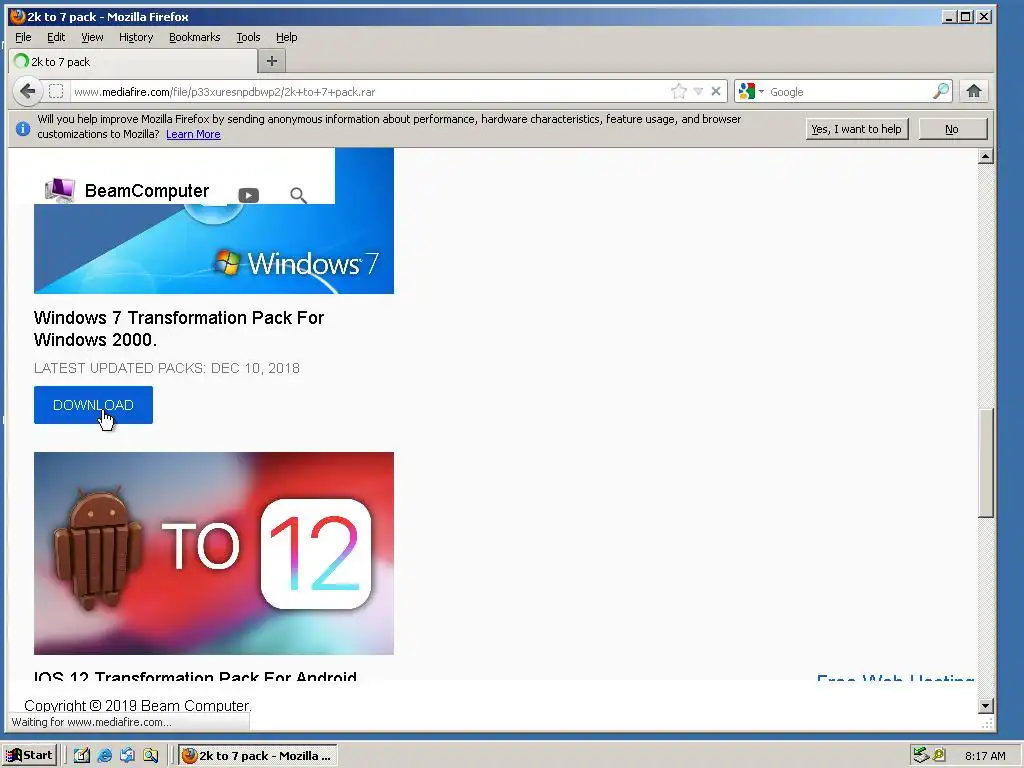Image resolution: width=1024 pixels, height=768 pixels.
Task: Open the History menu
Action: pyautogui.click(x=136, y=37)
